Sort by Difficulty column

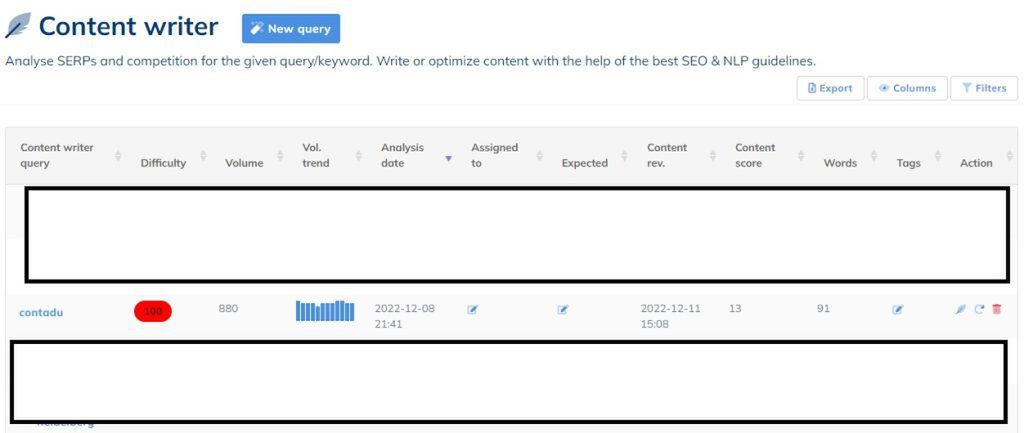click(163, 163)
